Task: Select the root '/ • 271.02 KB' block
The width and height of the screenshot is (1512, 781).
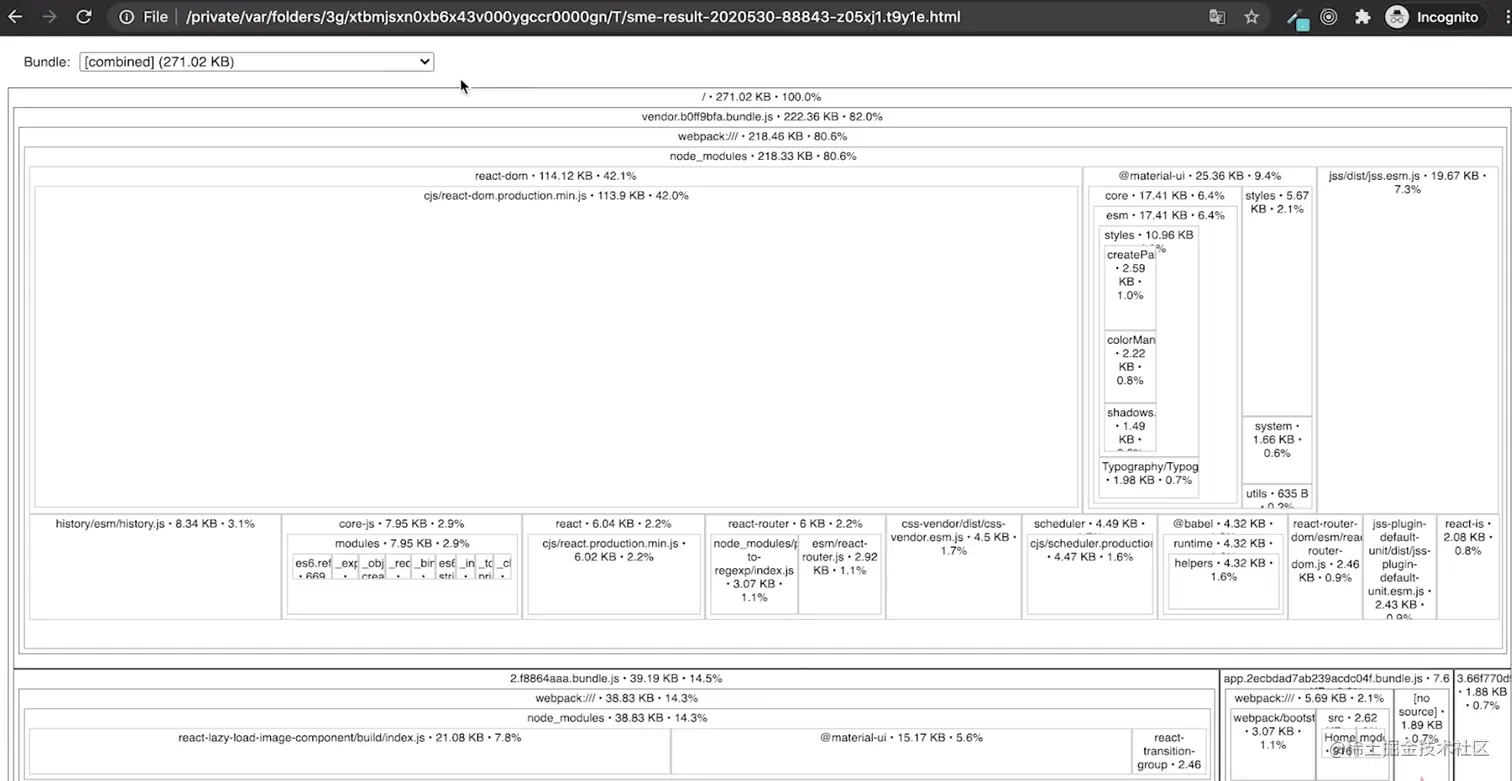Action: [761, 97]
